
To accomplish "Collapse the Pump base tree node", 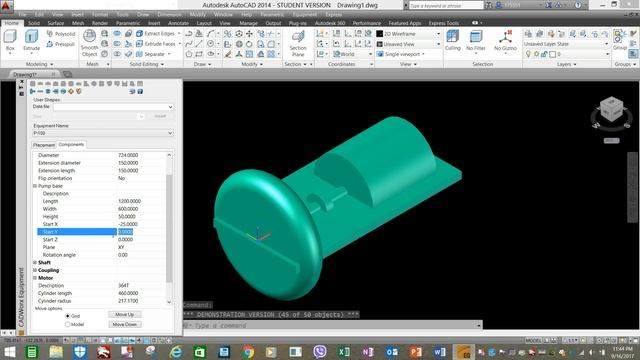I will tap(35, 186).
